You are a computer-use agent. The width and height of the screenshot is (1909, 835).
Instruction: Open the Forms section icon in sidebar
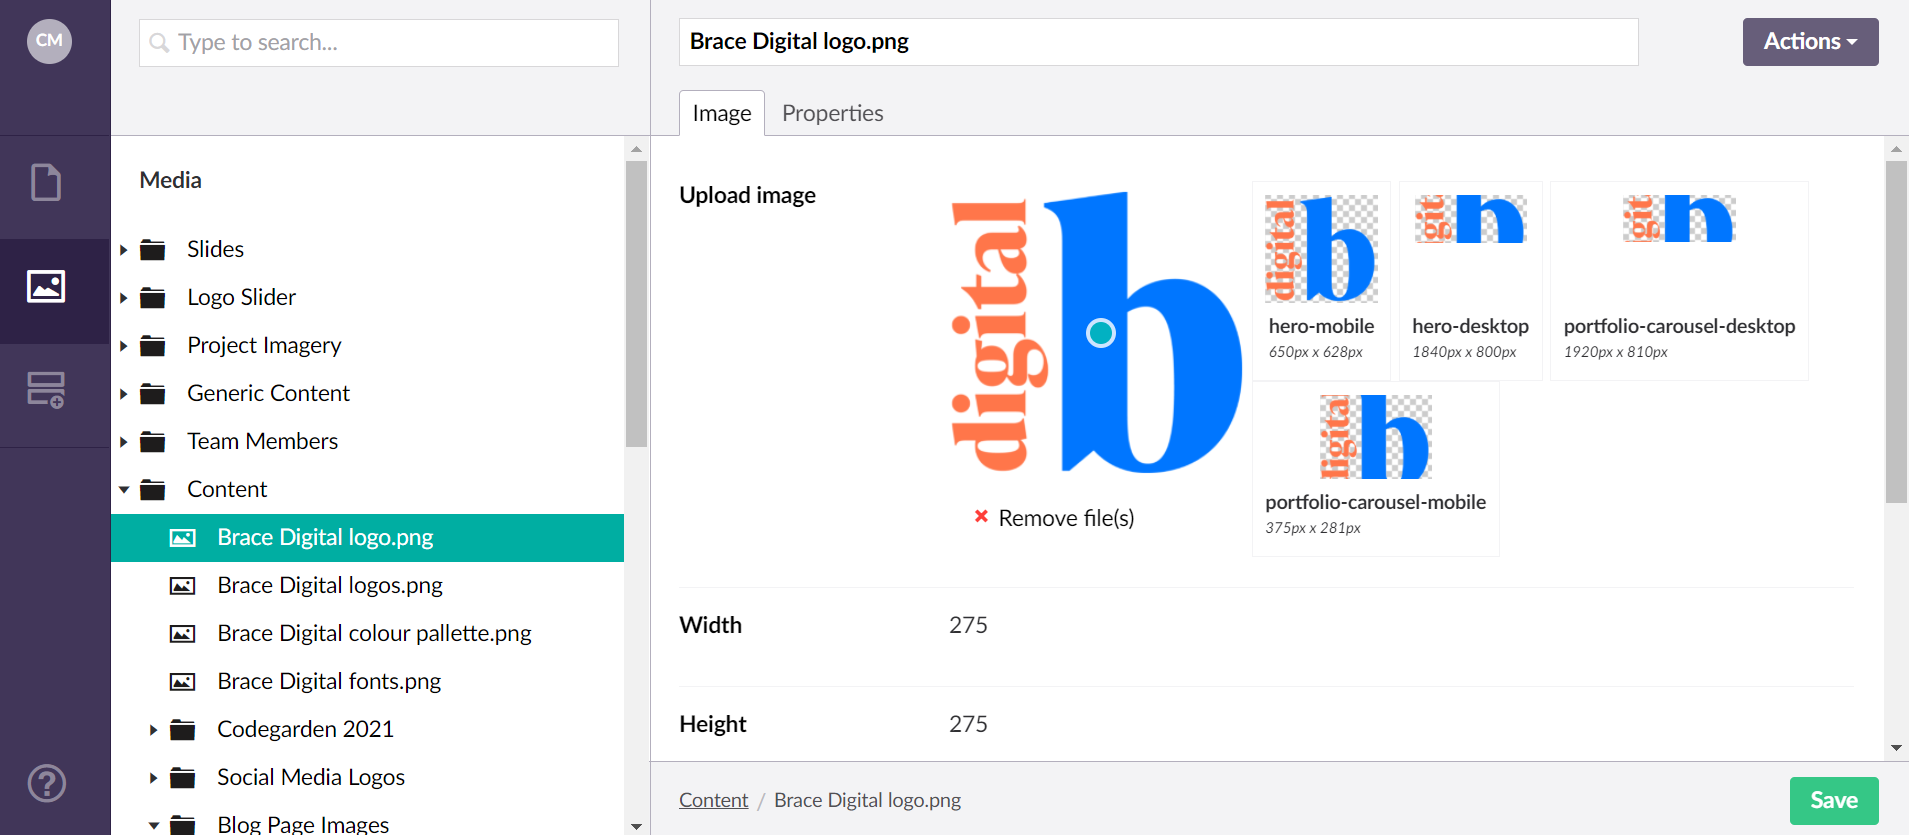(46, 390)
